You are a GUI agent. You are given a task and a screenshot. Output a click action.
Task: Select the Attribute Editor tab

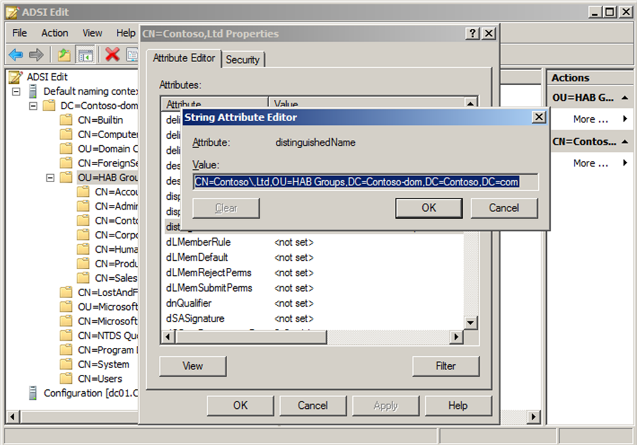184,58
